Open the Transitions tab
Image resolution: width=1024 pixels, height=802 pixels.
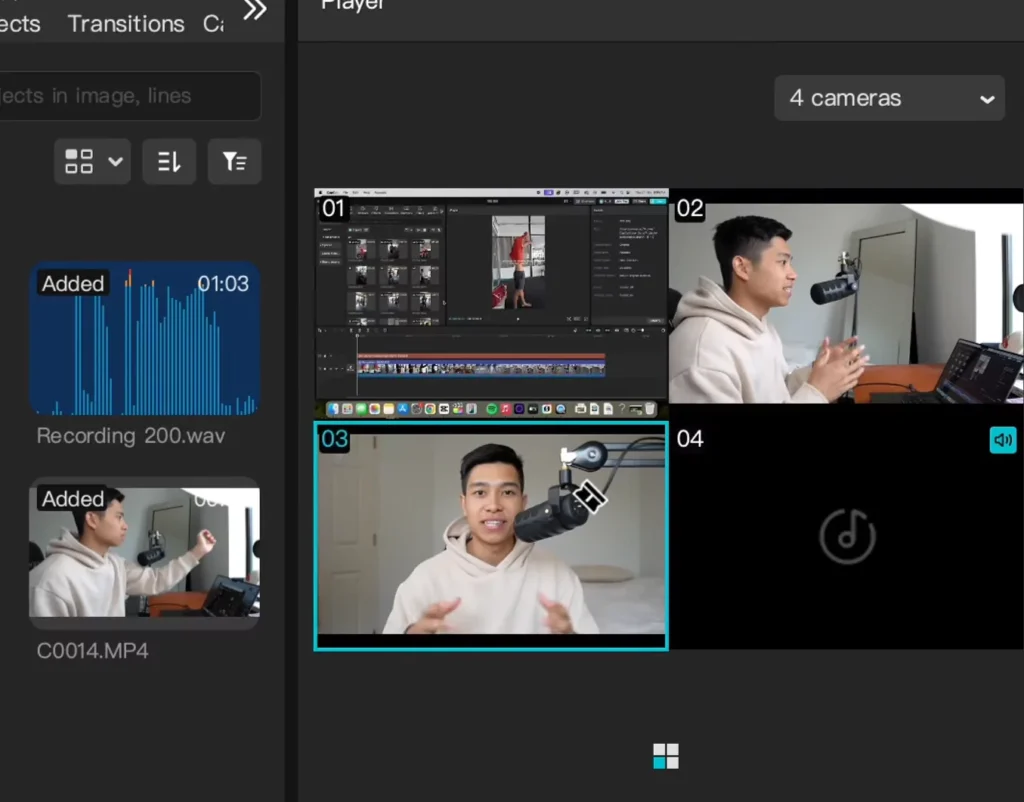point(126,24)
